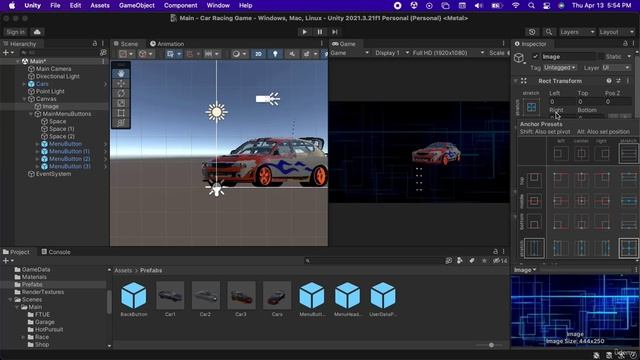Viewport: 640px width, 360px height.
Task: Toggle the Inspector panel lock icon
Action: tap(625, 43)
